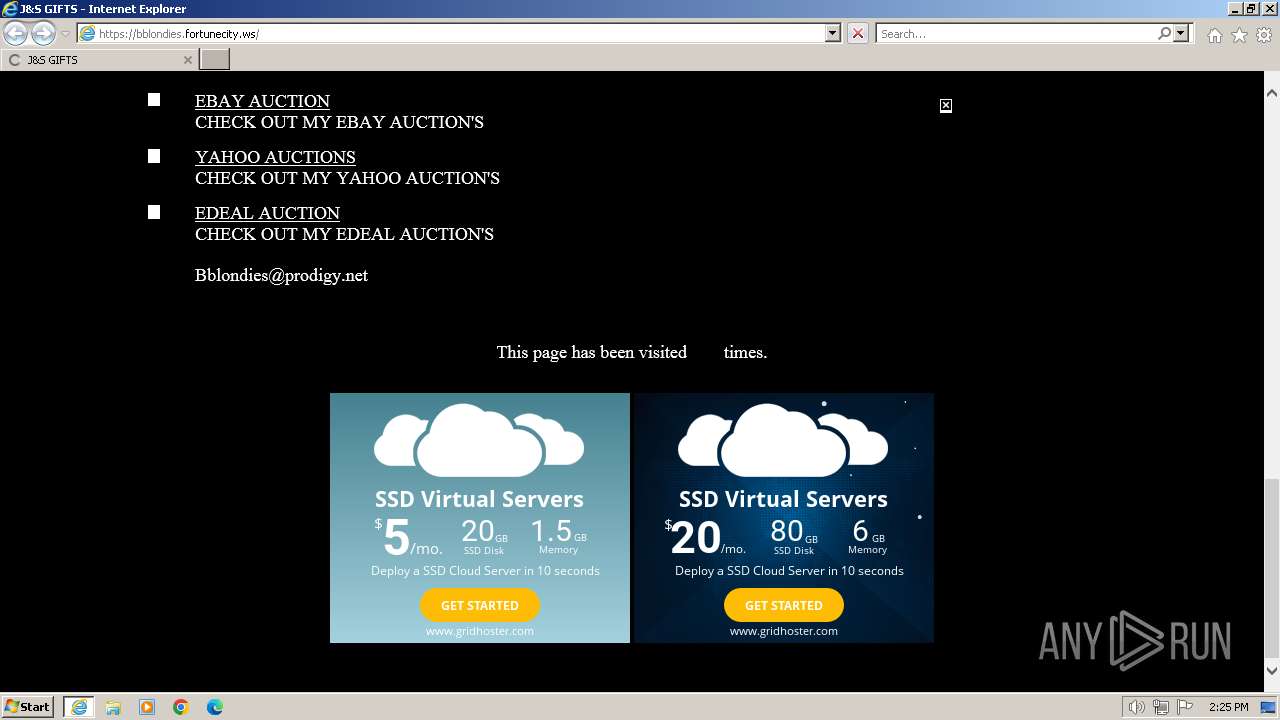Click 'CHECK OUT MY EBAY AUCTION'S' text

(339, 122)
